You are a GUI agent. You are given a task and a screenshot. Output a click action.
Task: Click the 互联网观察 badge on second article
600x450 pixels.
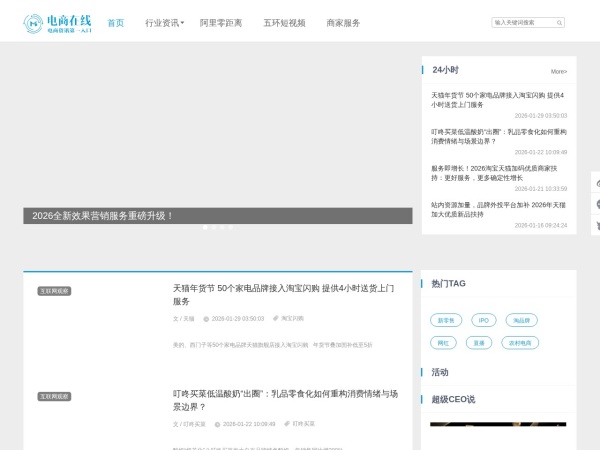coord(55,396)
